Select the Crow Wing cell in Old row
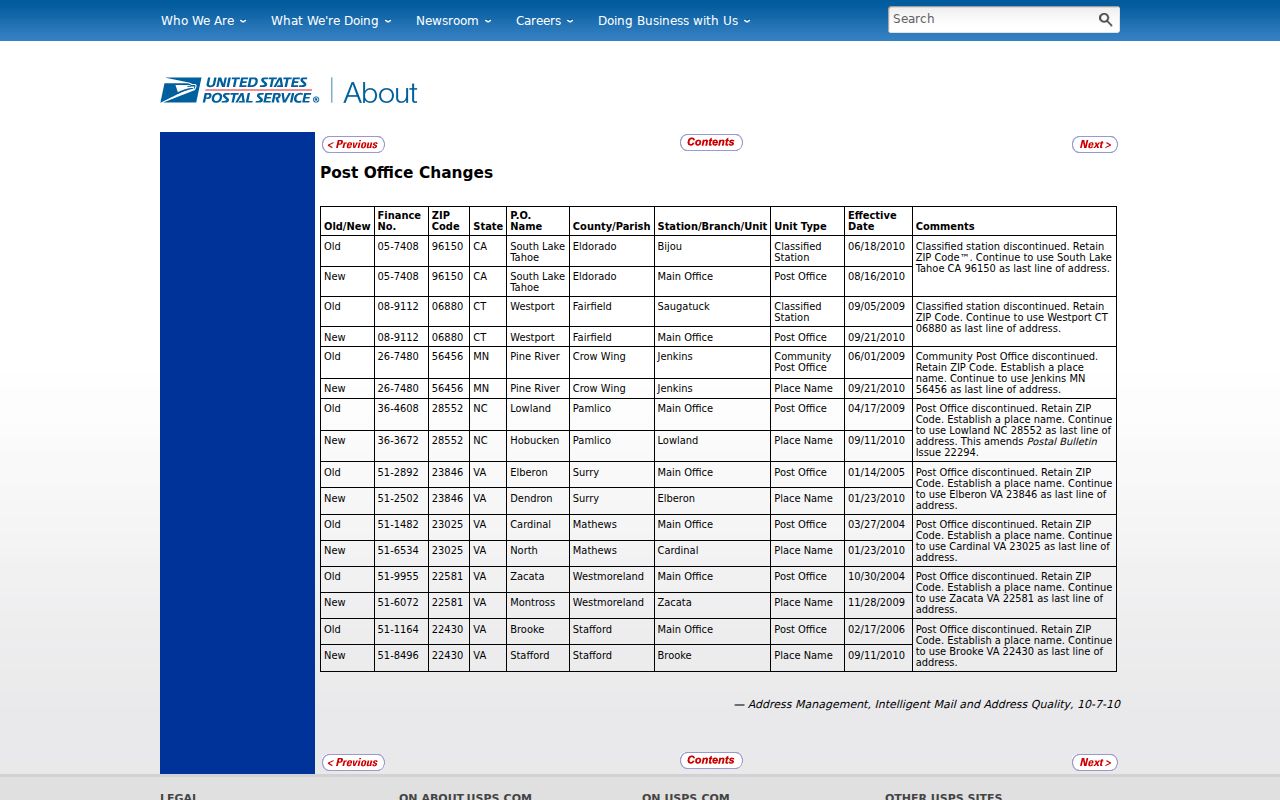 [x=611, y=362]
